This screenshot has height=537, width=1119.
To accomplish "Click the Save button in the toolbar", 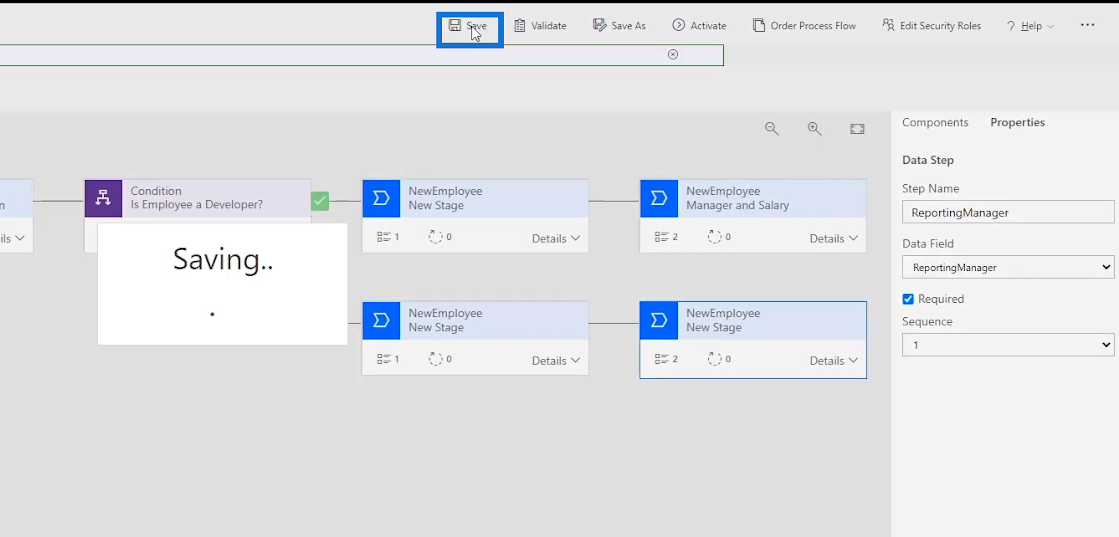I will [x=468, y=26].
